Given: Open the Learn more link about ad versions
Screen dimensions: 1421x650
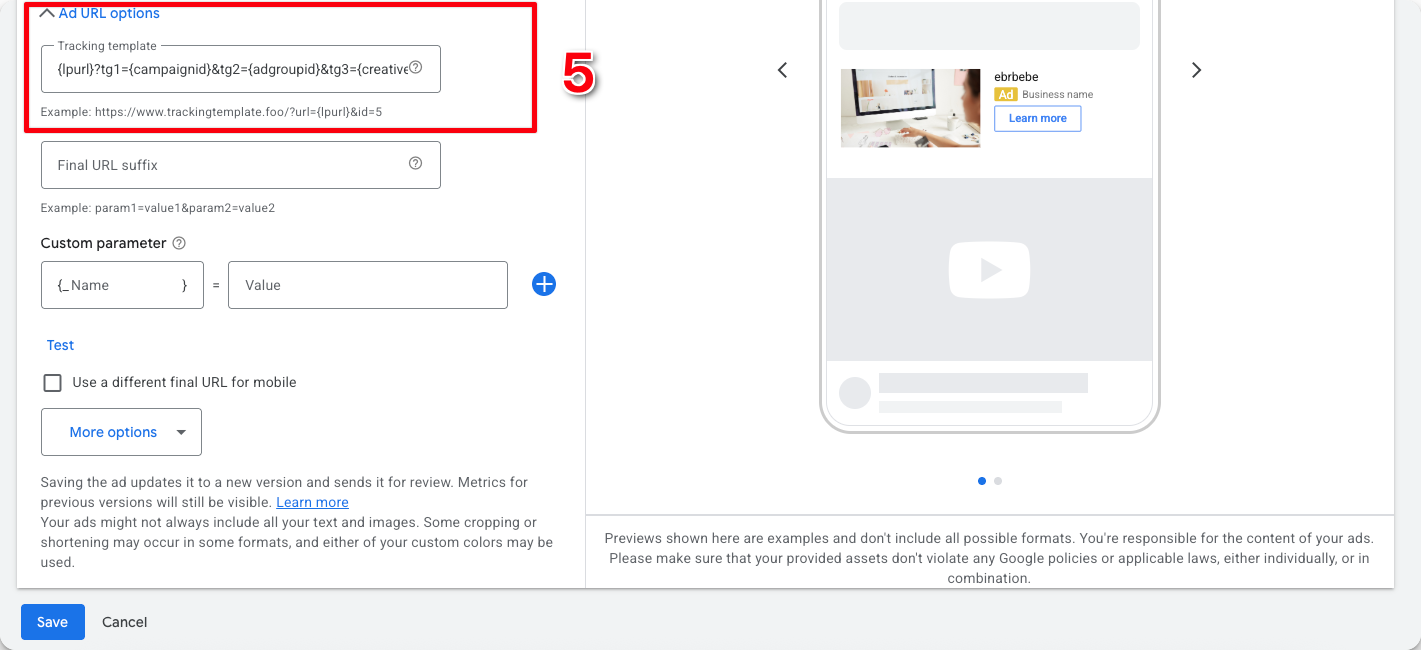Looking at the screenshot, I should tap(312, 502).
